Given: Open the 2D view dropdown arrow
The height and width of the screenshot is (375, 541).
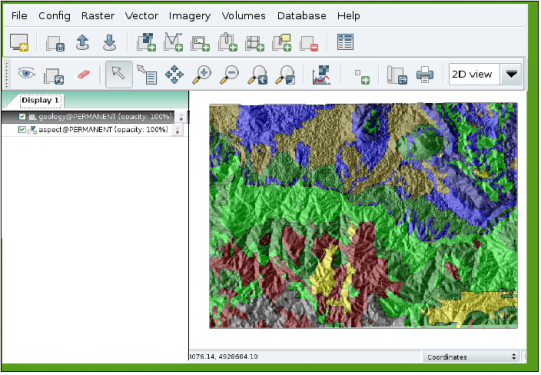Looking at the screenshot, I should [x=511, y=74].
